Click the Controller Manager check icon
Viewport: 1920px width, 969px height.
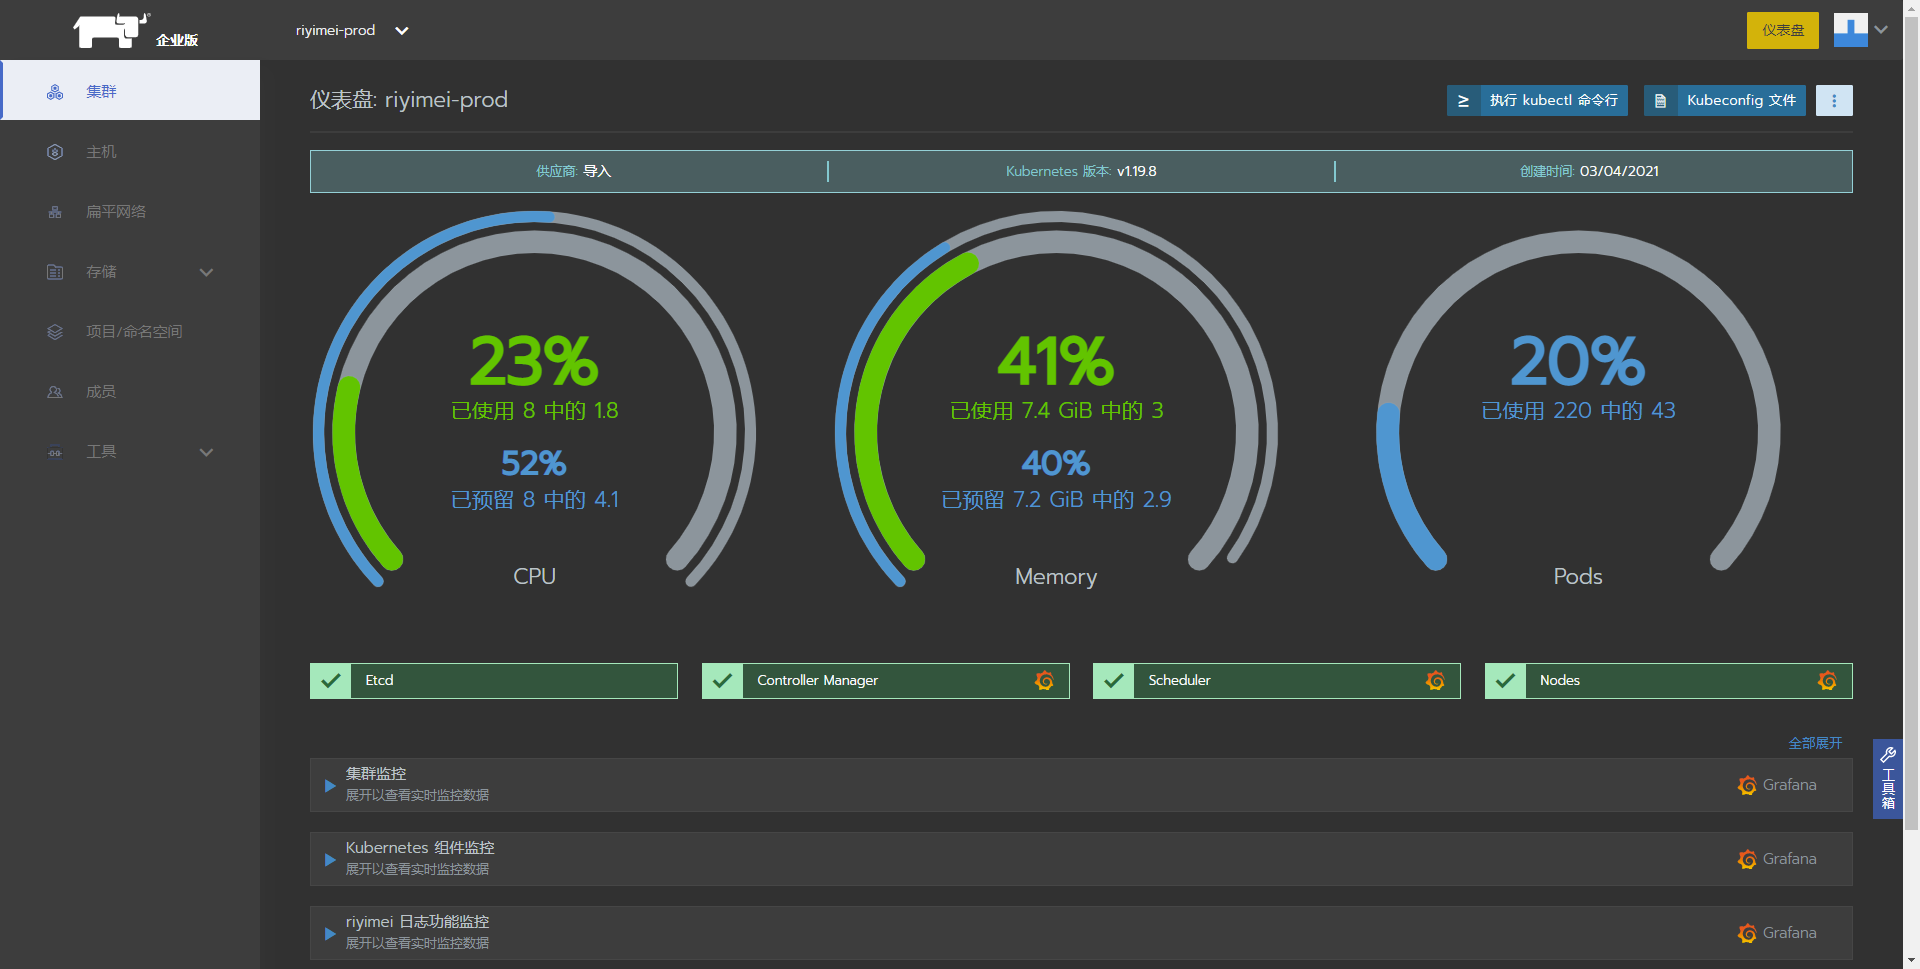tap(722, 681)
